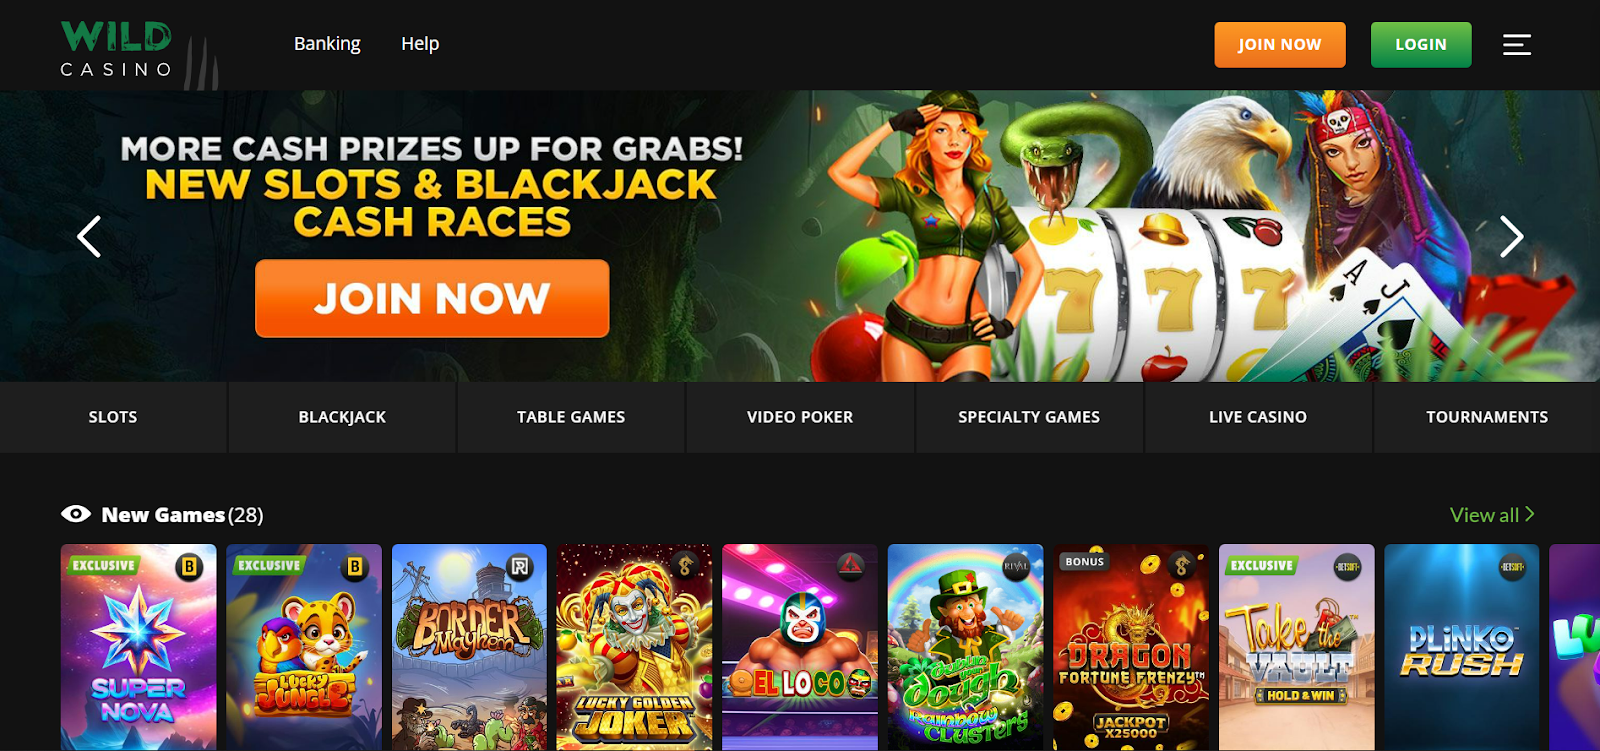The width and height of the screenshot is (1600, 751).
Task: Click the Join Now button in header
Action: [x=1280, y=45]
